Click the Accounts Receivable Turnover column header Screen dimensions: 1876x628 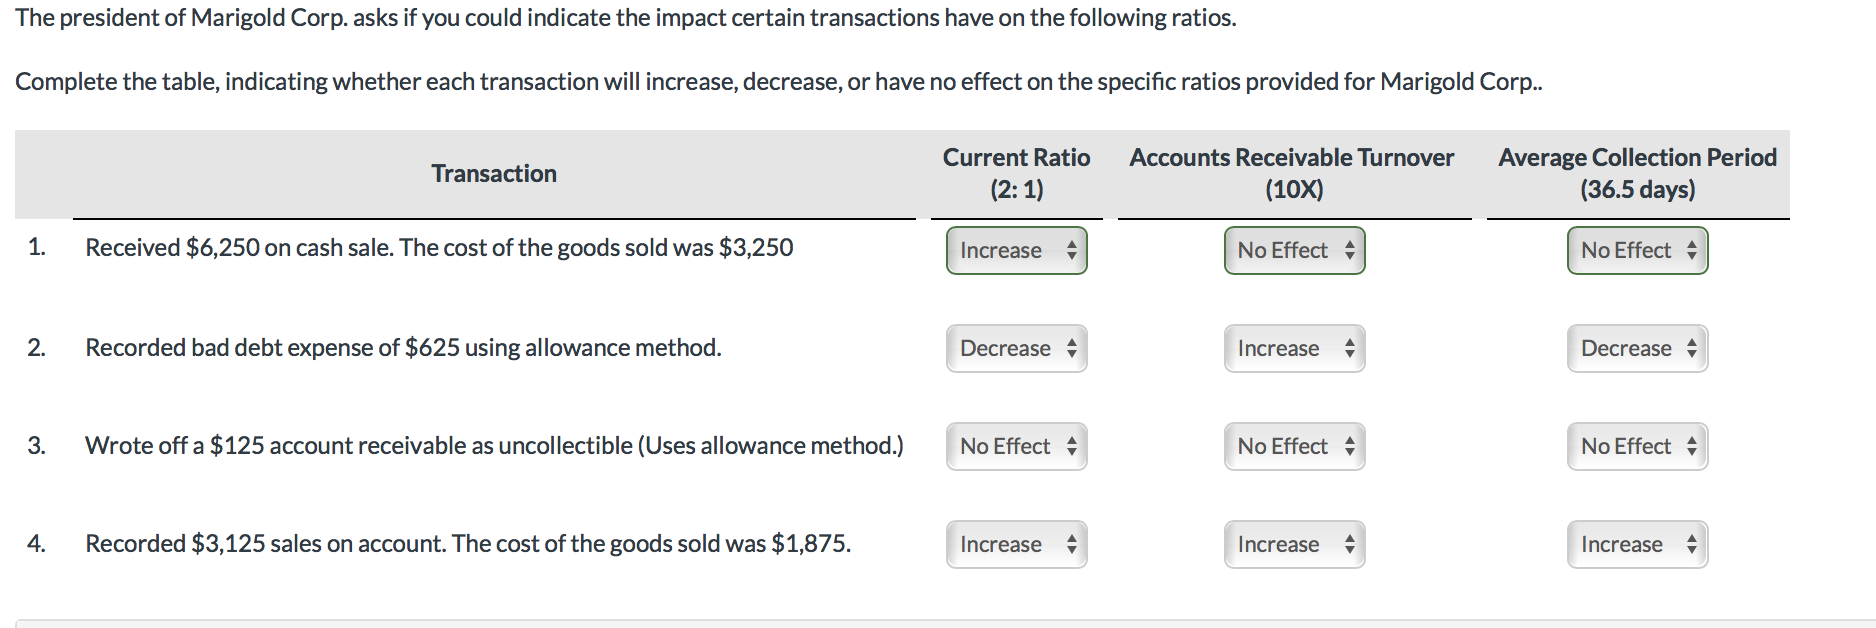coord(1292,173)
